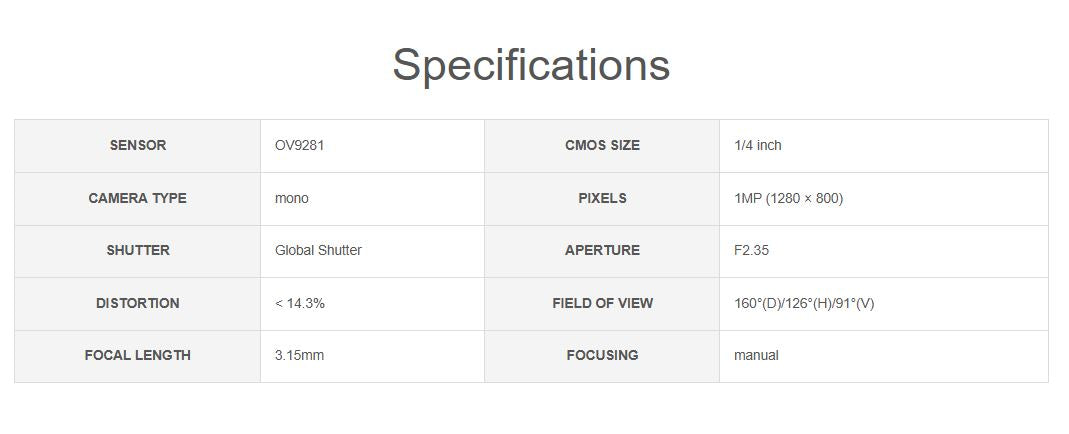Click the CMOS SIZE label
This screenshot has width=1069, height=434.
[602, 146]
